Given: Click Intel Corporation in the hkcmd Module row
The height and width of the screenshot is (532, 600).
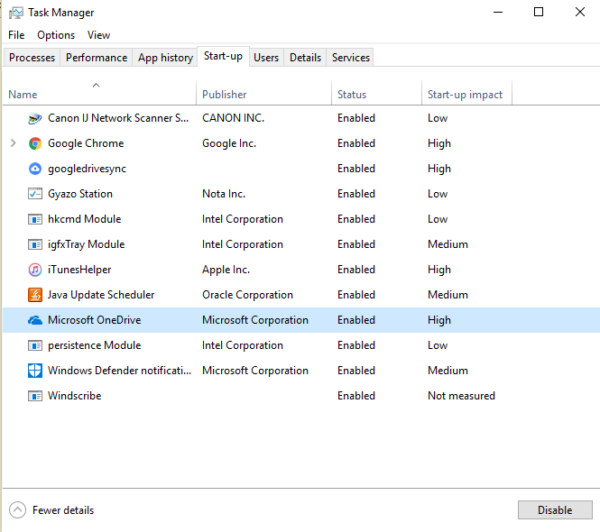Looking at the screenshot, I should pyautogui.click(x=242, y=219).
